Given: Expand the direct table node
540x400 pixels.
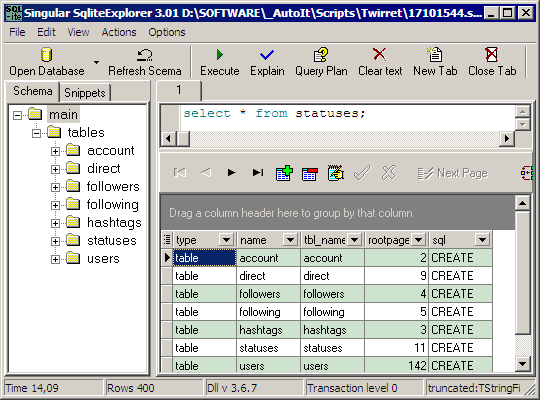Looking at the screenshot, I should pos(55,169).
